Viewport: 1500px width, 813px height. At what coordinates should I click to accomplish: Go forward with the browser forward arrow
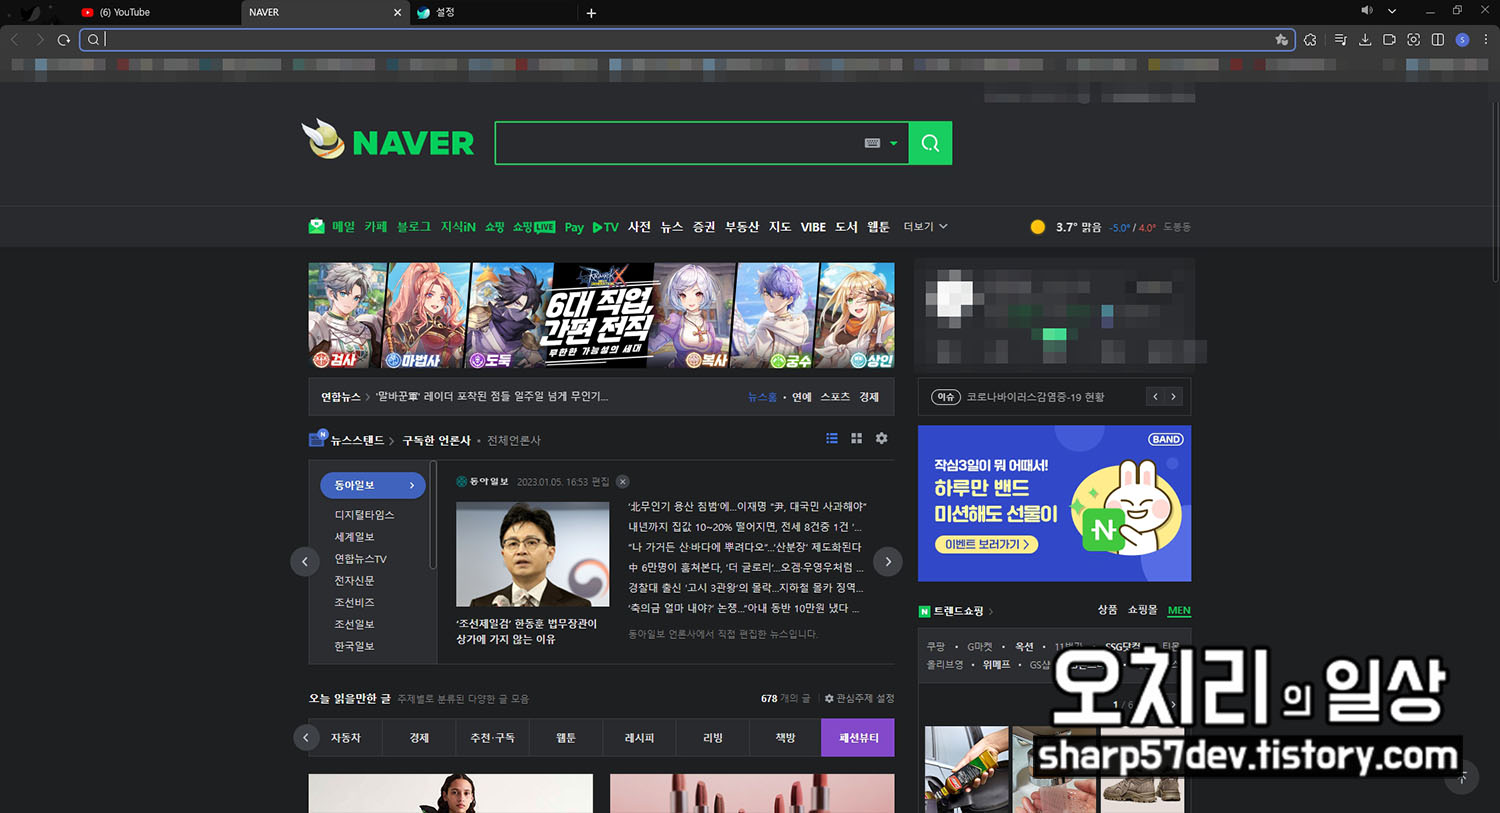click(40, 40)
